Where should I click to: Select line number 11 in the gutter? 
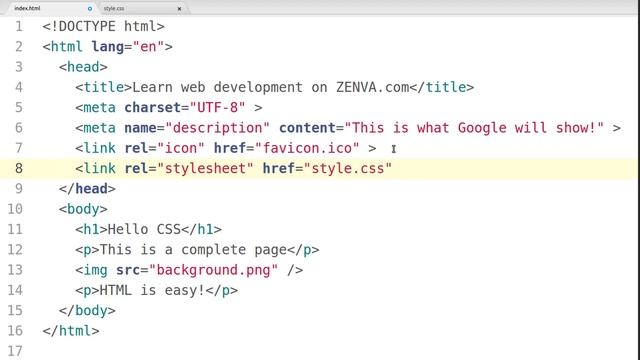click(15, 229)
